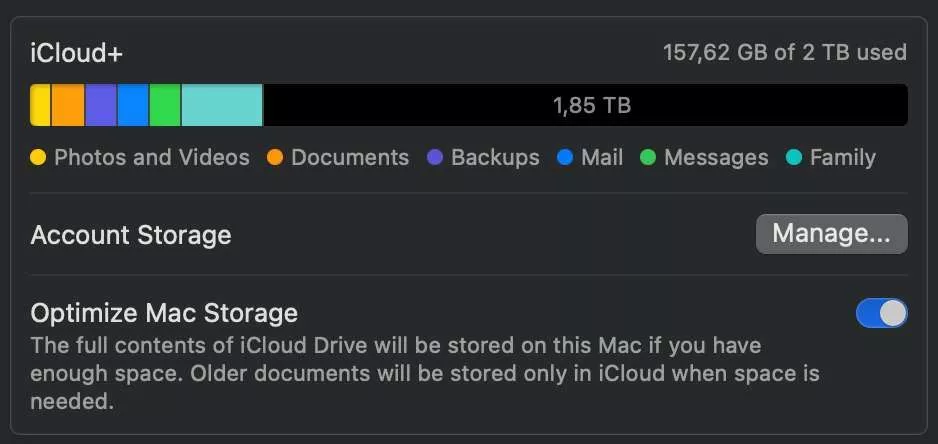
Task: Click the iCloud+ heading
Action: [76, 53]
